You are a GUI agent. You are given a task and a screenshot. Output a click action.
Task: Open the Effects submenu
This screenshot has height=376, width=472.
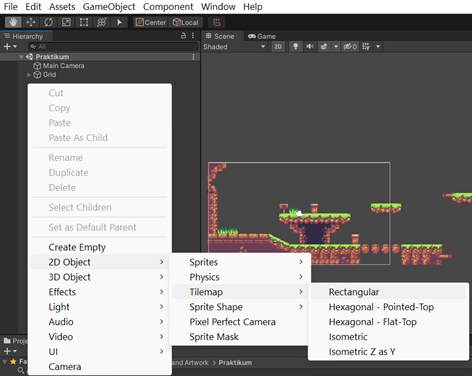coord(99,292)
